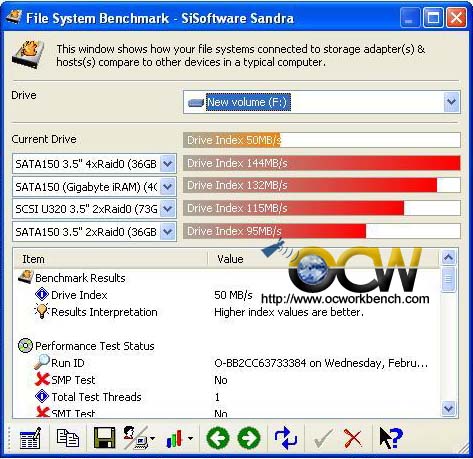Click the Drive Index info icon
This screenshot has width=473, height=459.
[42, 294]
